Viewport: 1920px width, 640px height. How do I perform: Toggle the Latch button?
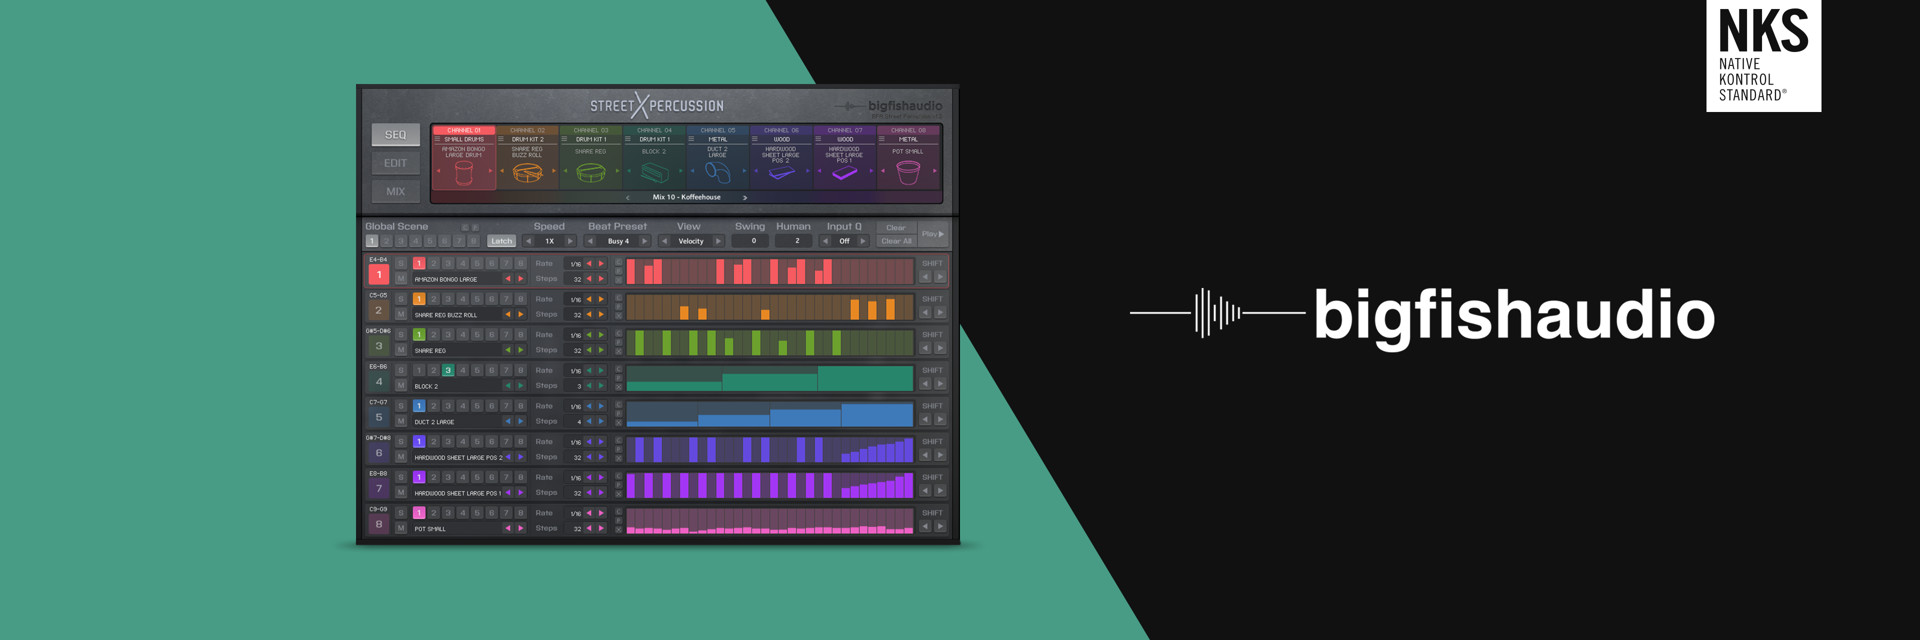501,241
